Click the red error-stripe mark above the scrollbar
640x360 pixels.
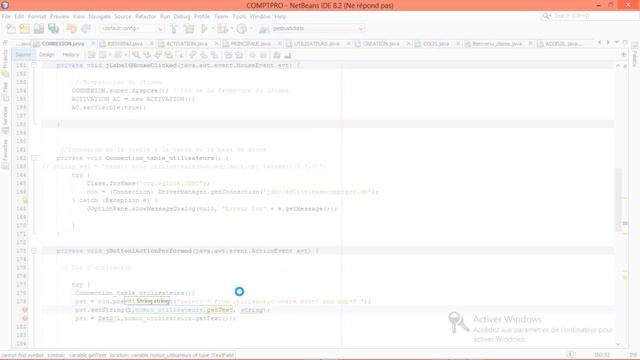pos(625,66)
